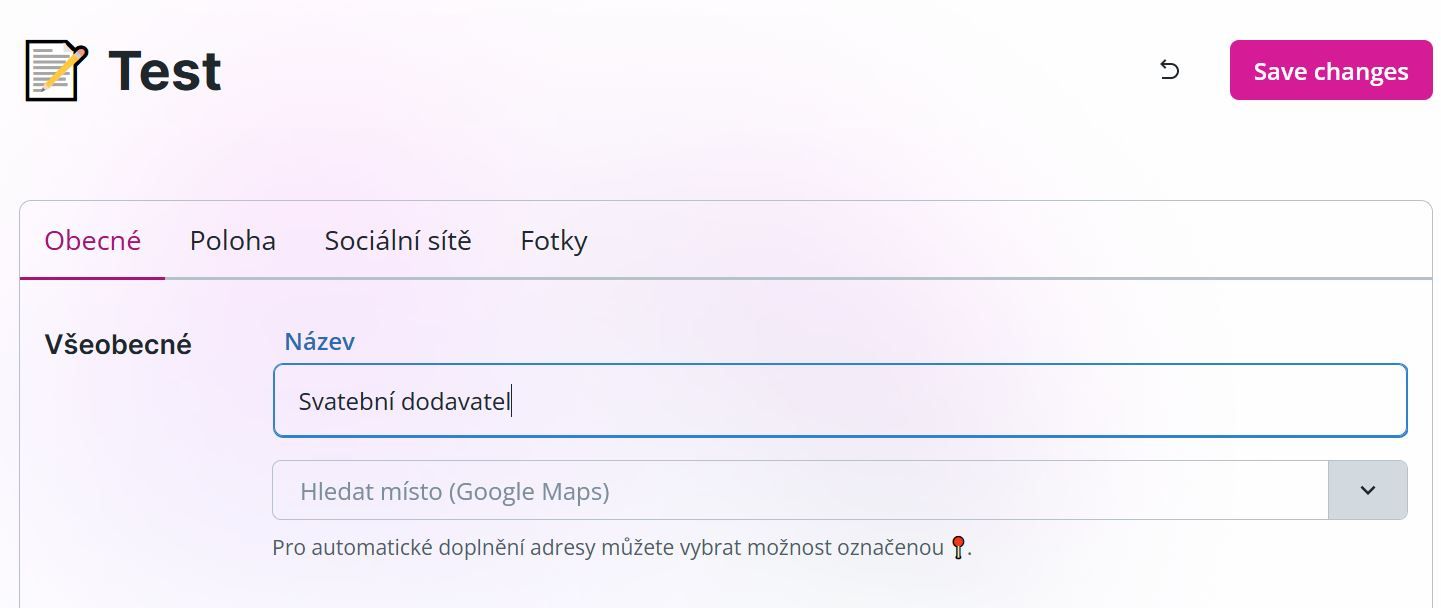Select the Fotky tab

[x=554, y=241]
